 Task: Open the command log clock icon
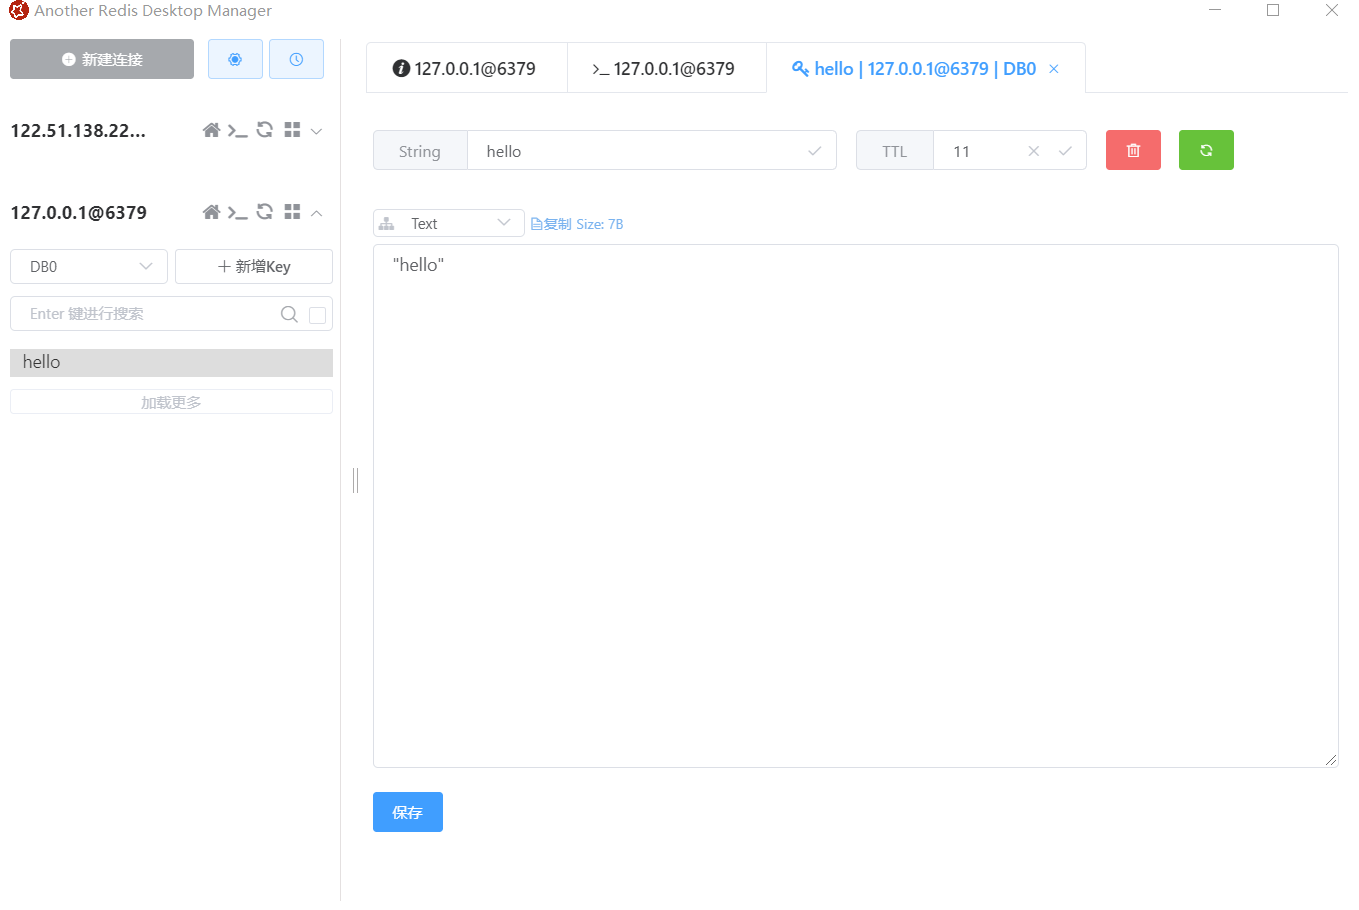coord(296,59)
